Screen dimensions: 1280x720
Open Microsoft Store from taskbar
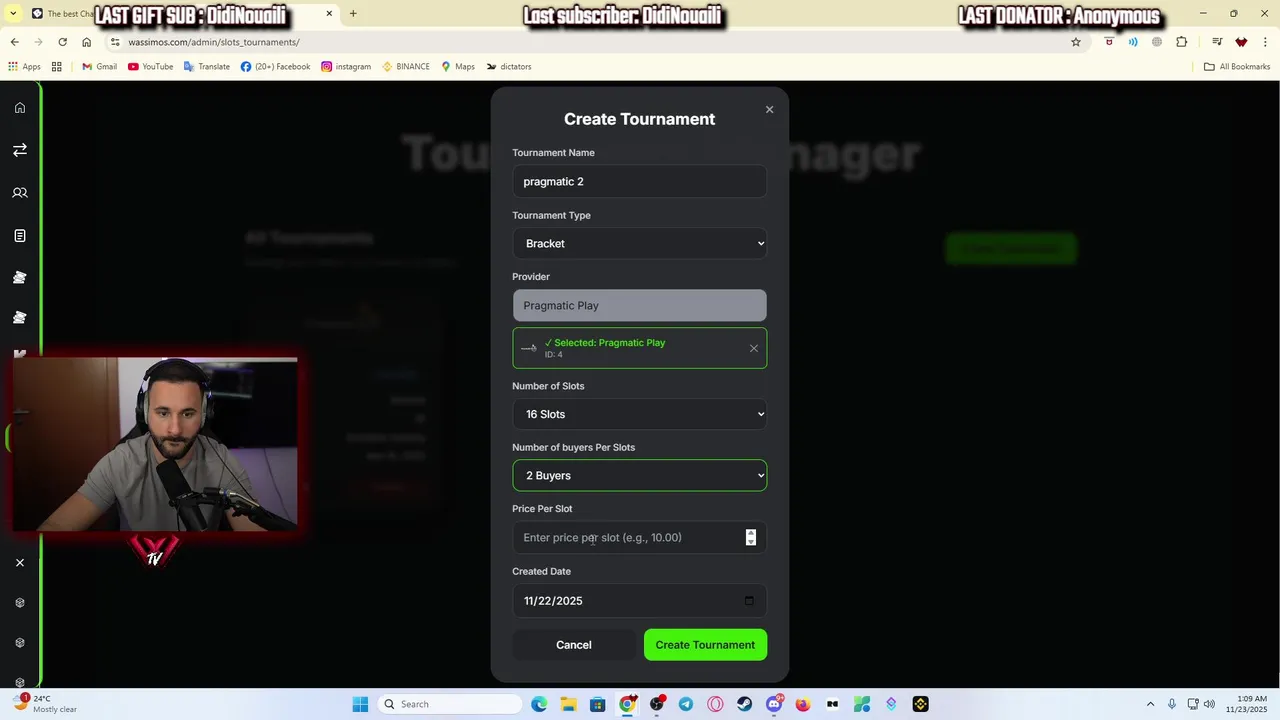tap(597, 704)
